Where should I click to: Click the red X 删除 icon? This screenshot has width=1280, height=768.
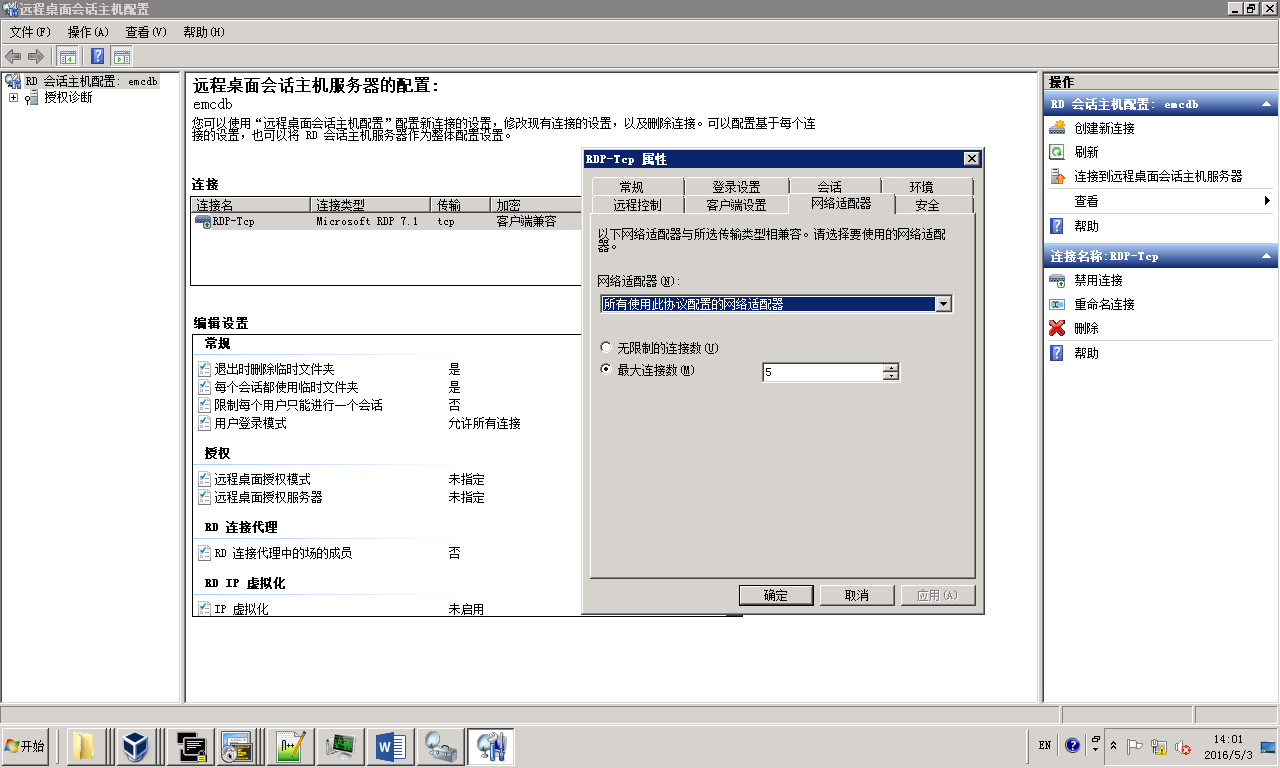coord(1057,328)
